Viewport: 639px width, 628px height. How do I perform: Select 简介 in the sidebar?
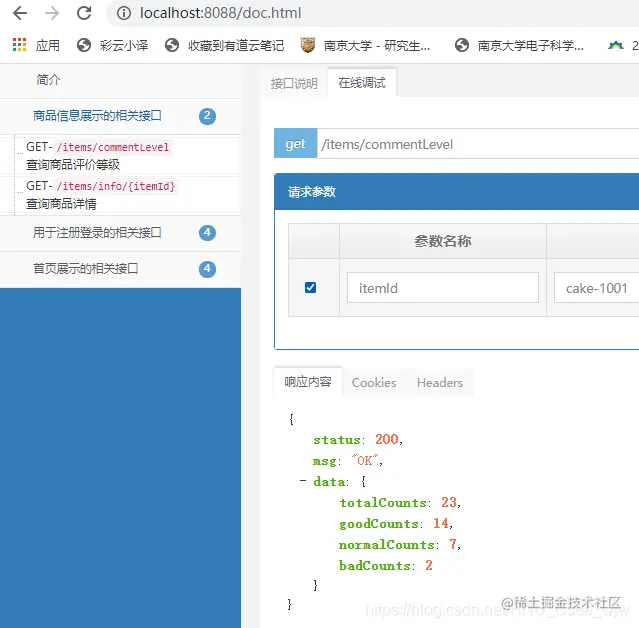click(48, 79)
